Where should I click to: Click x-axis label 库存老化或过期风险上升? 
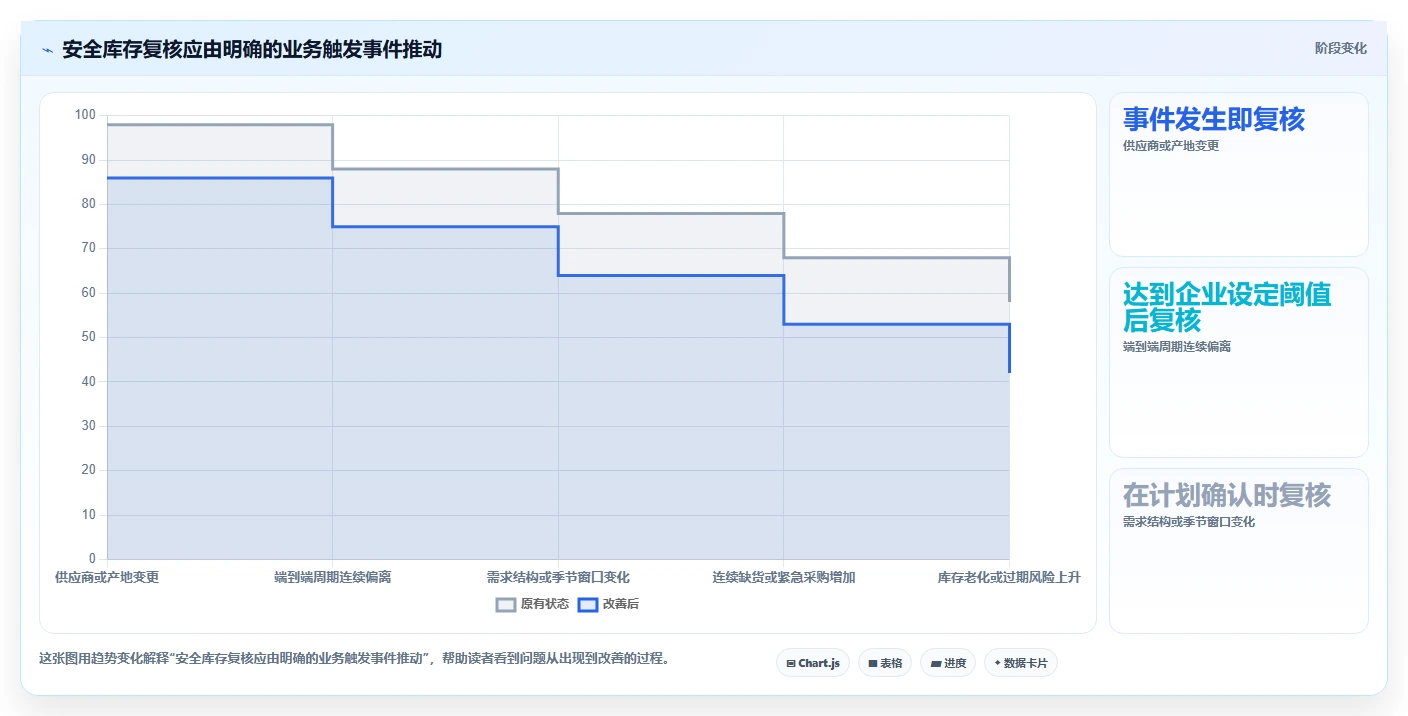[1009, 577]
